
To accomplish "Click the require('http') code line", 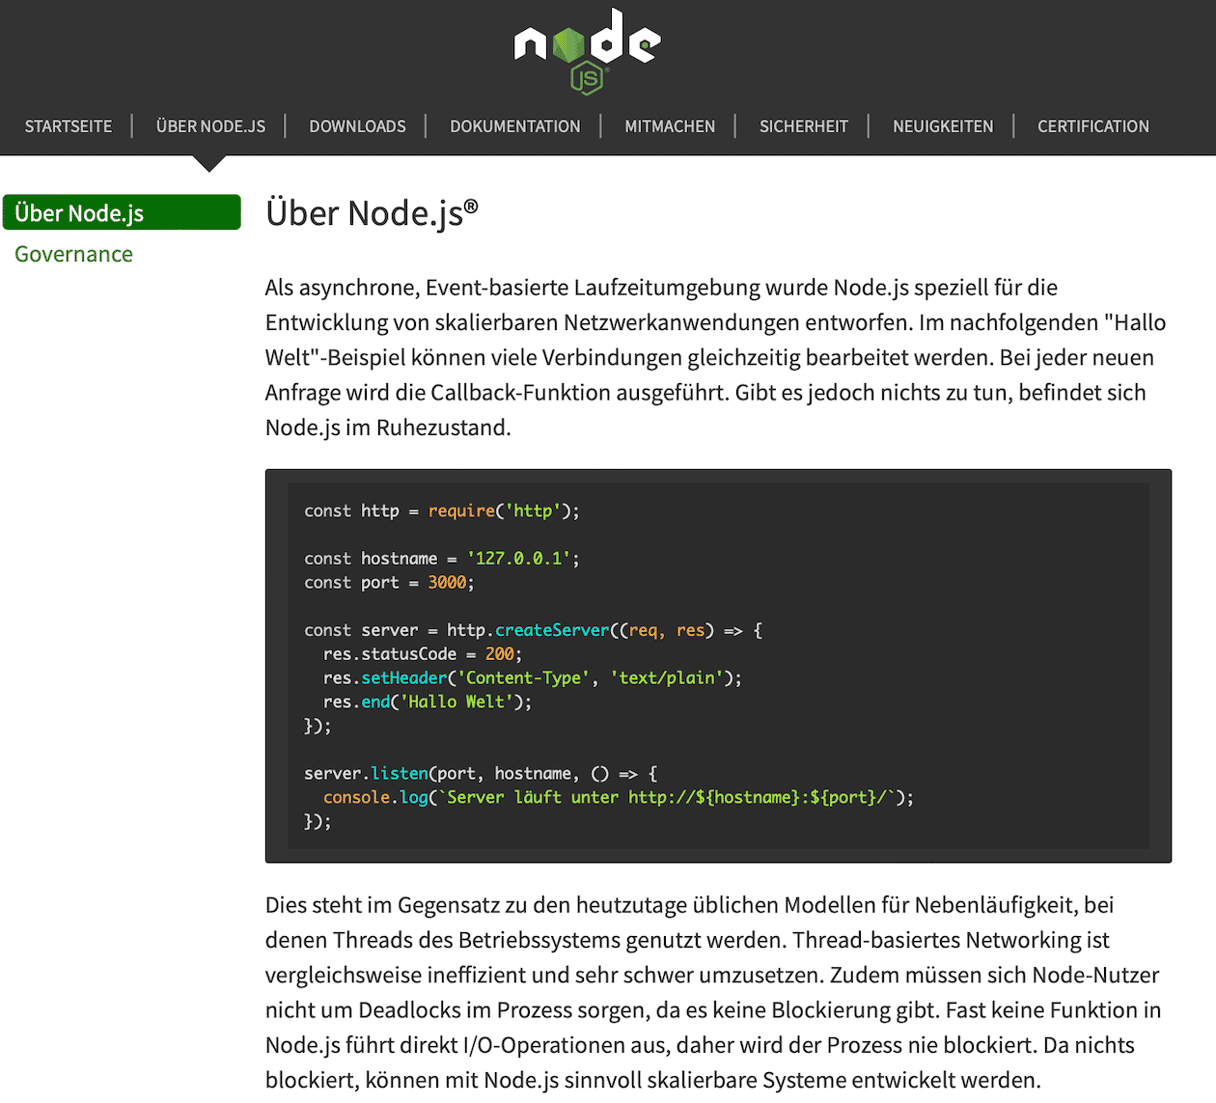I will point(442,511).
